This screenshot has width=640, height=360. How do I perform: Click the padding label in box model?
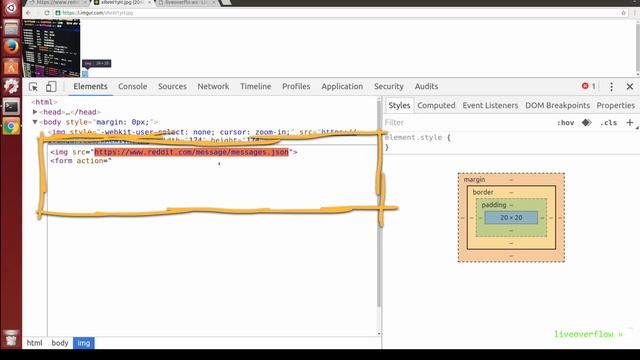[493, 205]
